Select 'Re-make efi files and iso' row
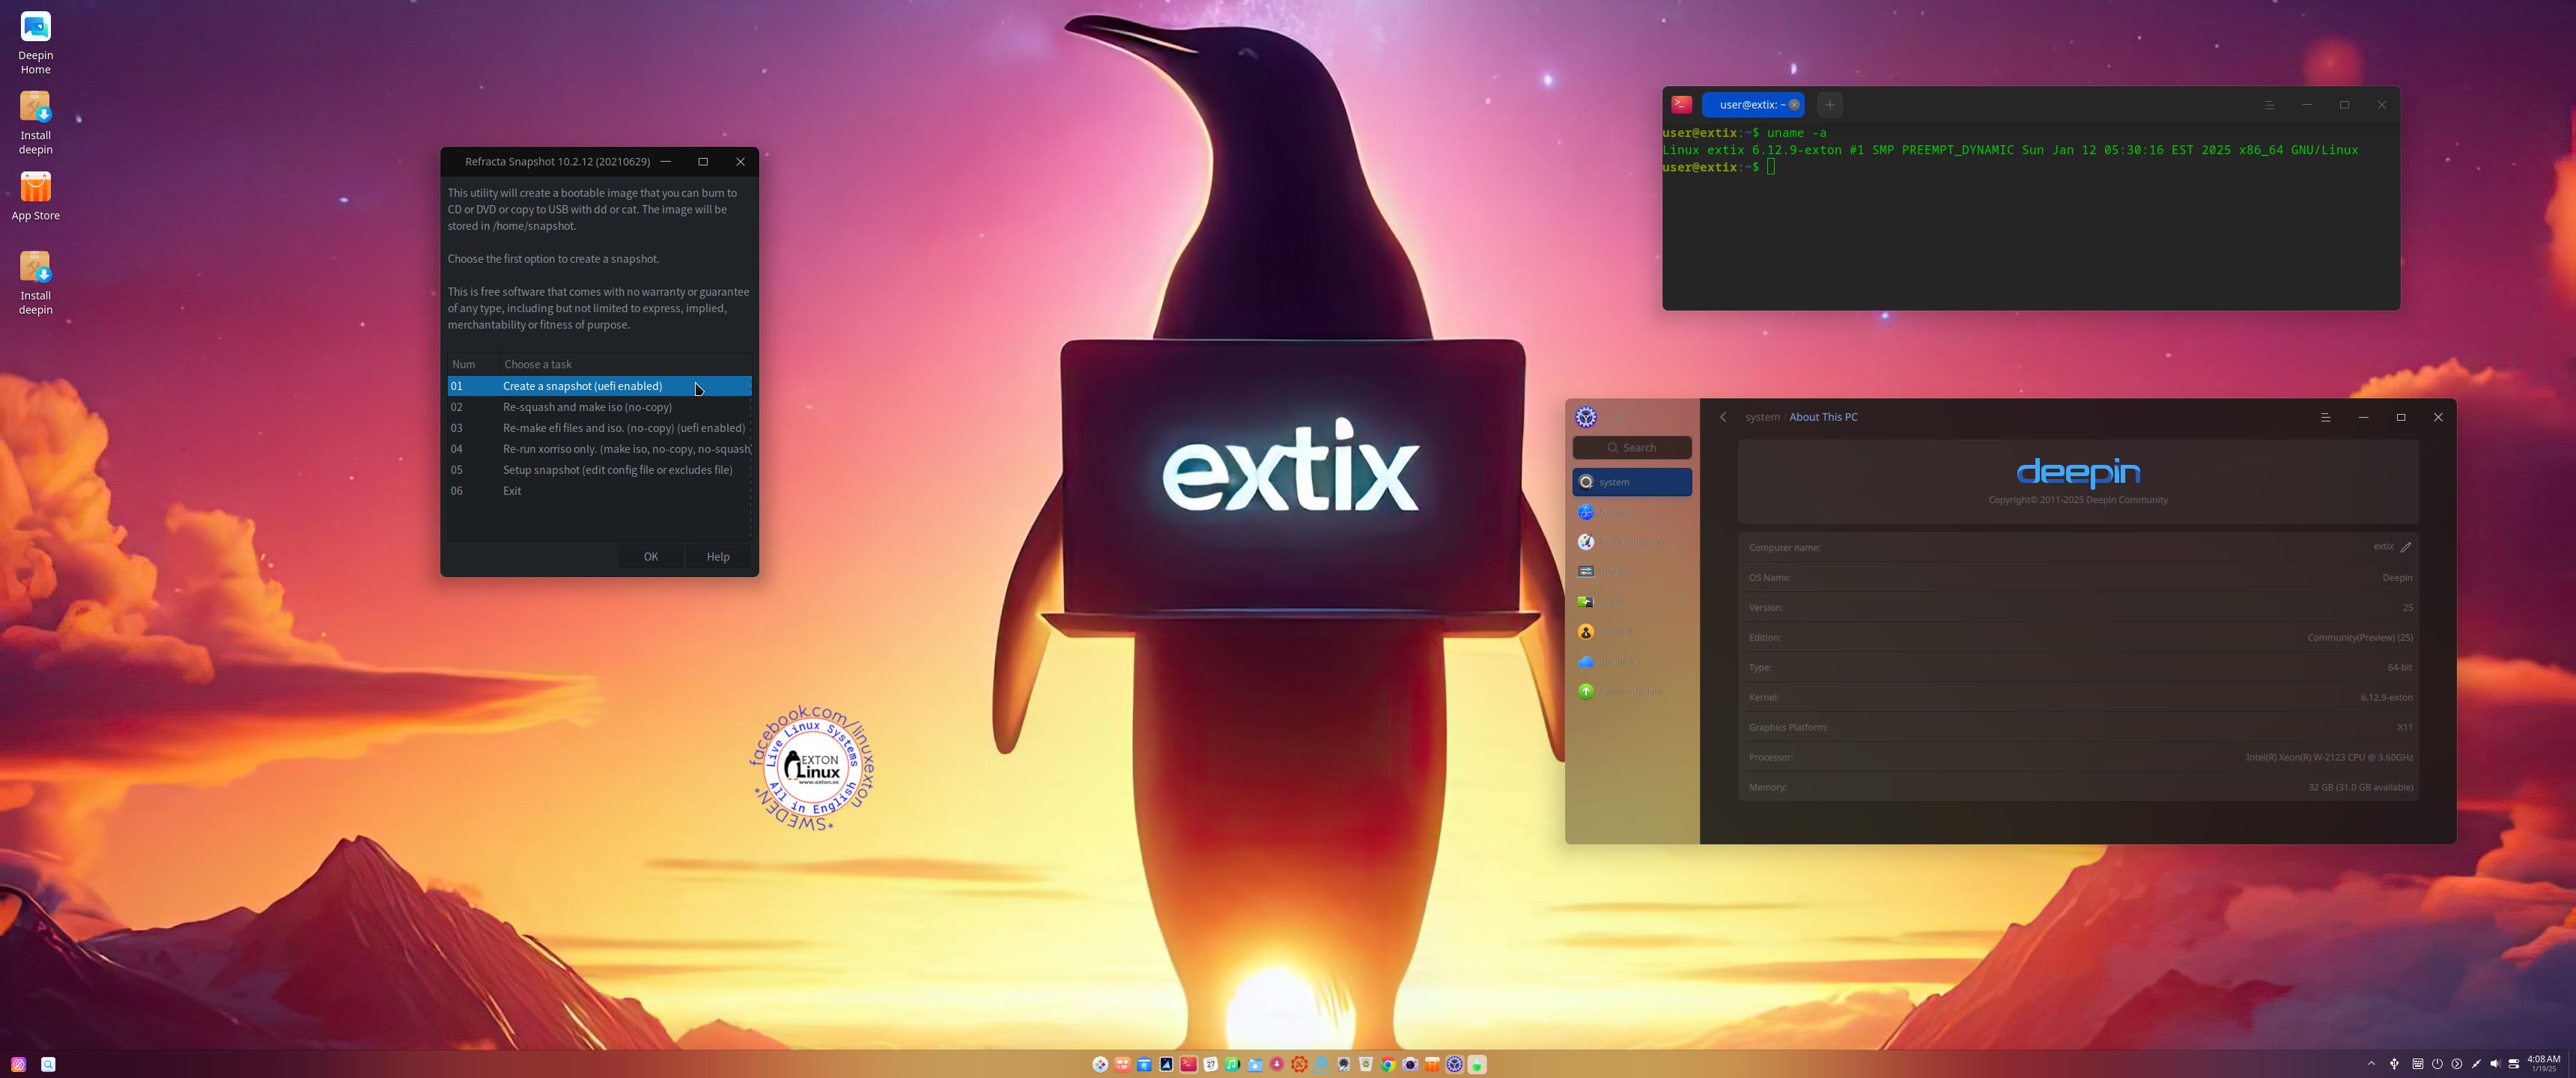The width and height of the screenshot is (2576, 1078). pos(599,428)
